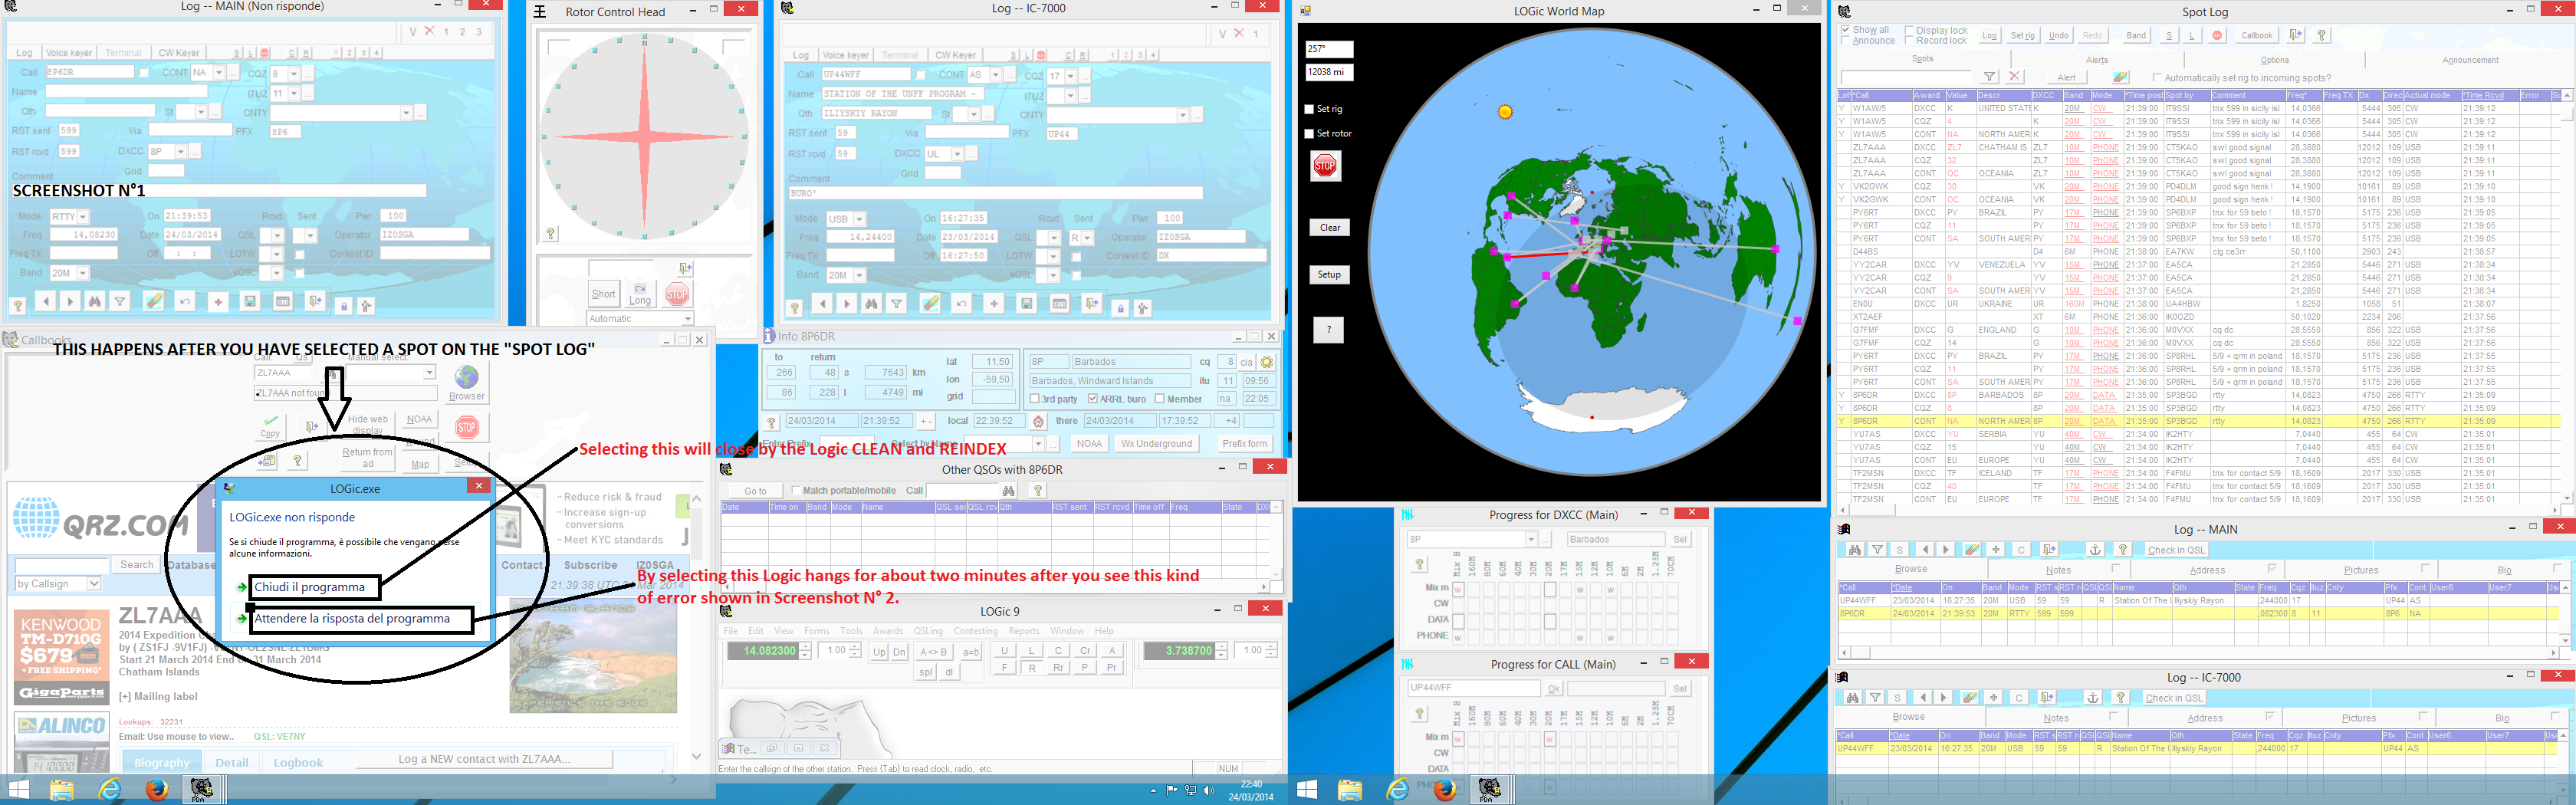
Task: Open Band 20M dropdown in Log MAIN
Action: 82,273
